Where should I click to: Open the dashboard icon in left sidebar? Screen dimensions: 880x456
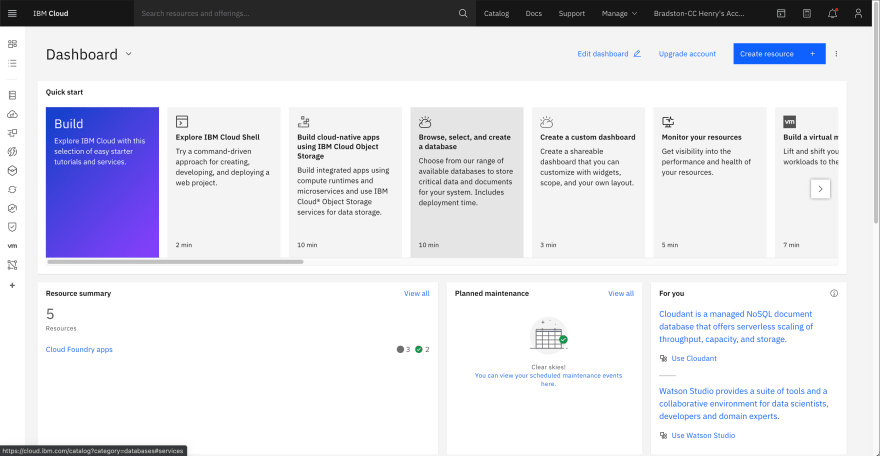[x=12, y=44]
